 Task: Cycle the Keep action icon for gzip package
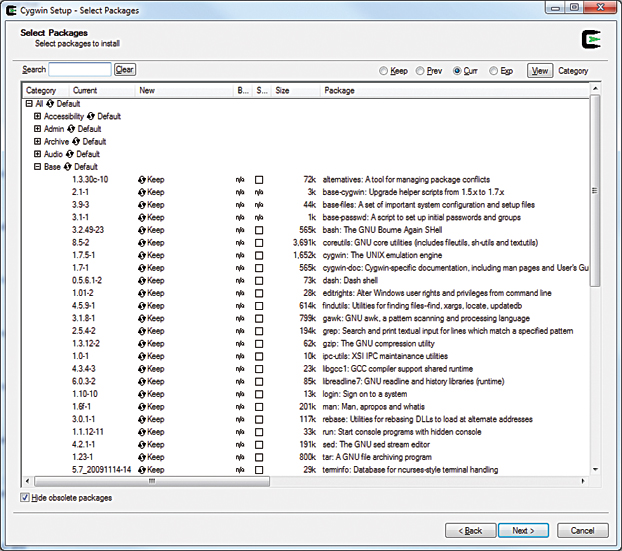pos(142,344)
